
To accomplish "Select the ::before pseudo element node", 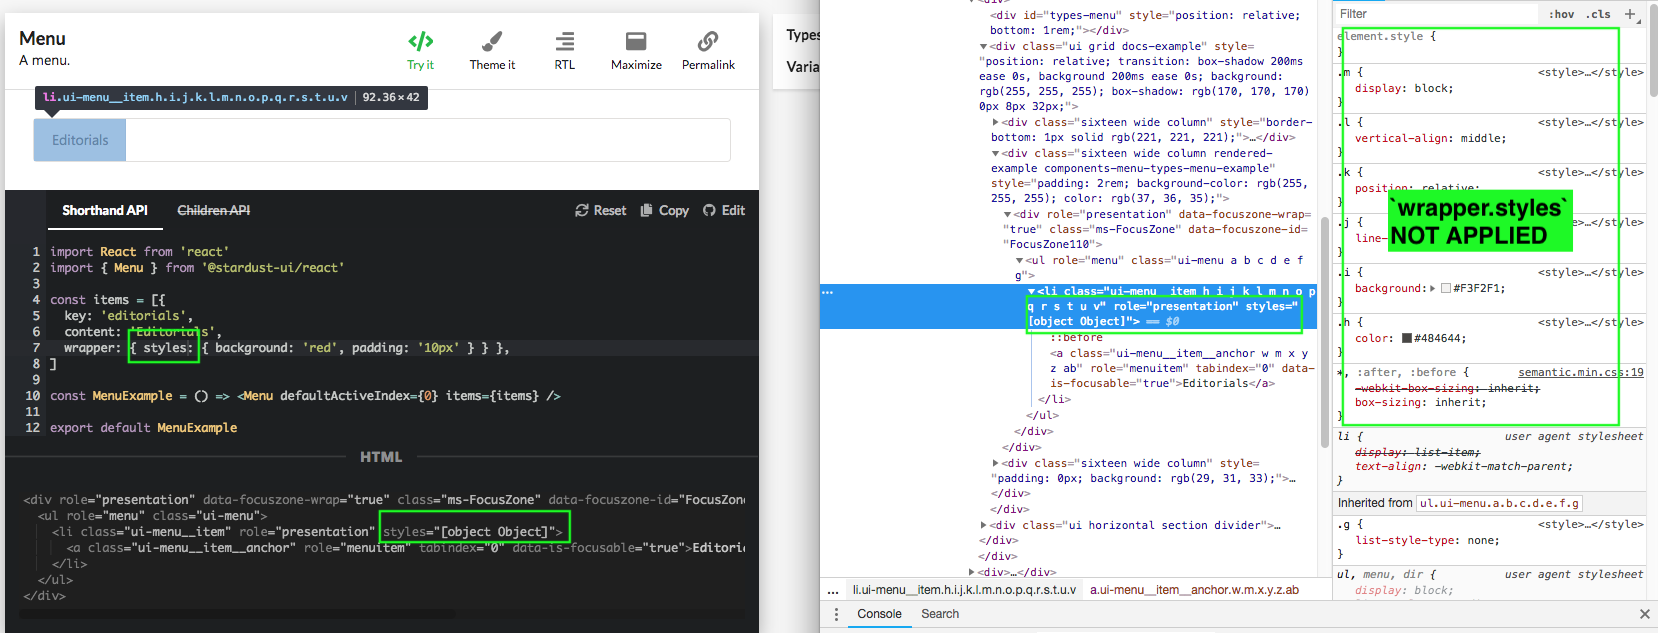I will click(1076, 338).
